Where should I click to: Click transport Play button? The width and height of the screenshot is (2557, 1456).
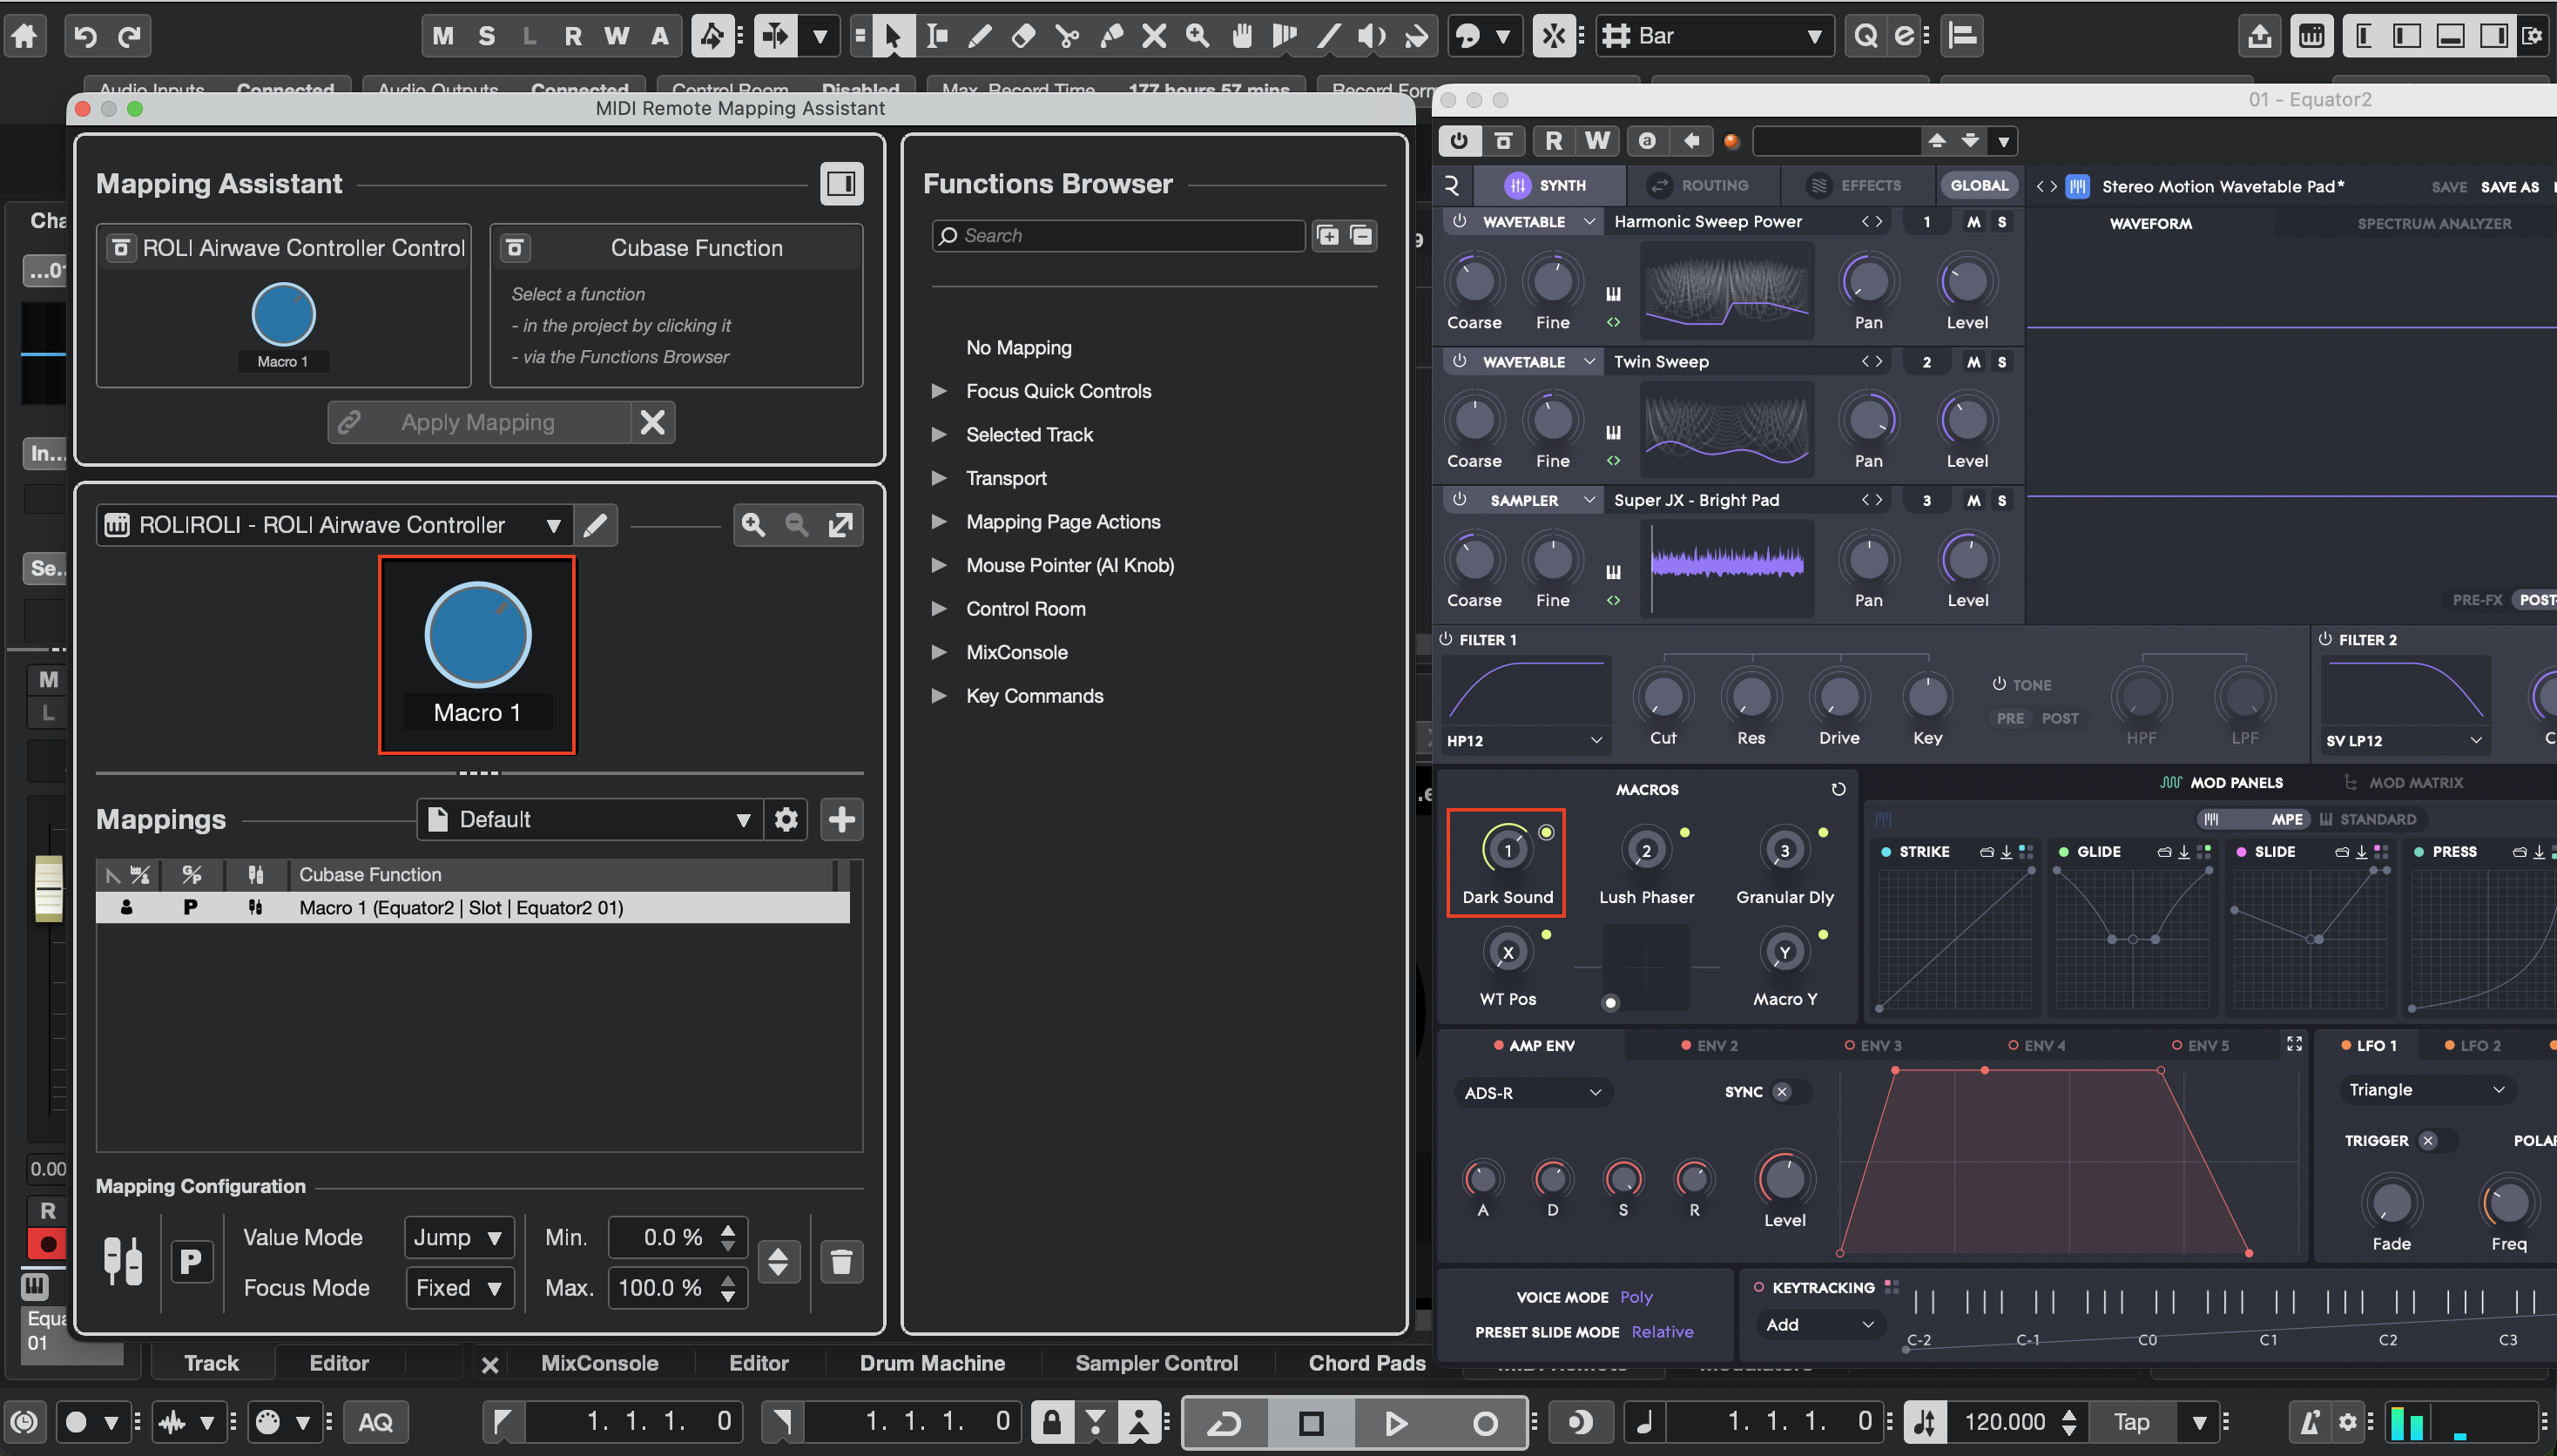tap(1396, 1421)
